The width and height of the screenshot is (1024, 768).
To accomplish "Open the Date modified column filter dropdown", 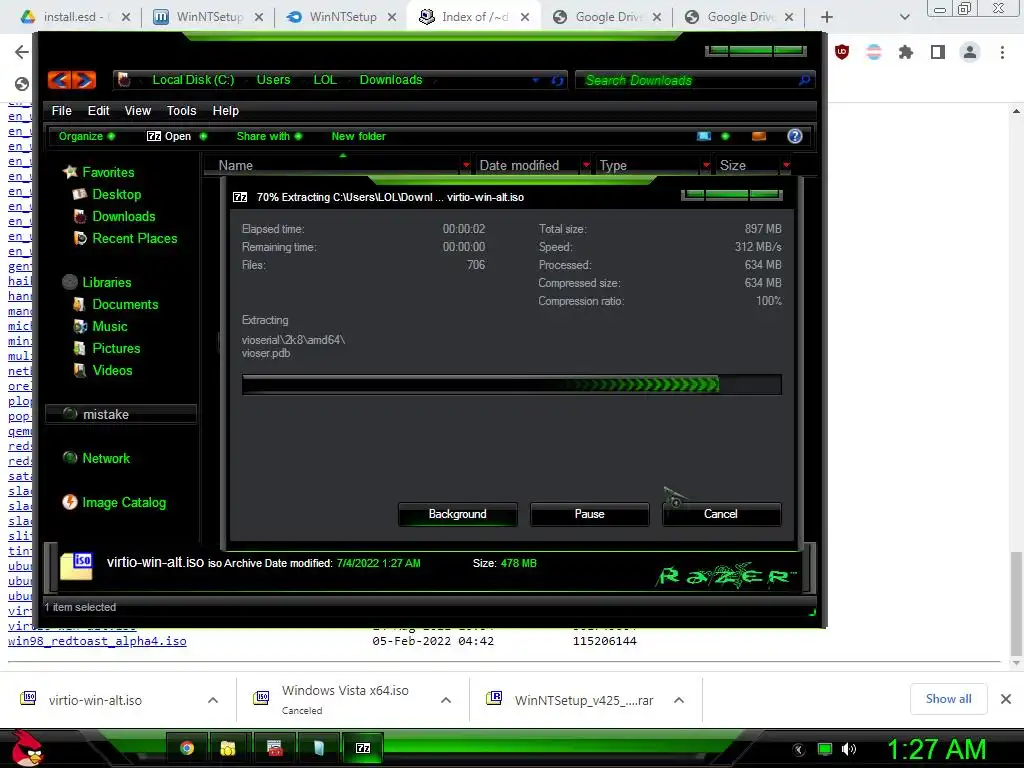I will click(x=586, y=165).
